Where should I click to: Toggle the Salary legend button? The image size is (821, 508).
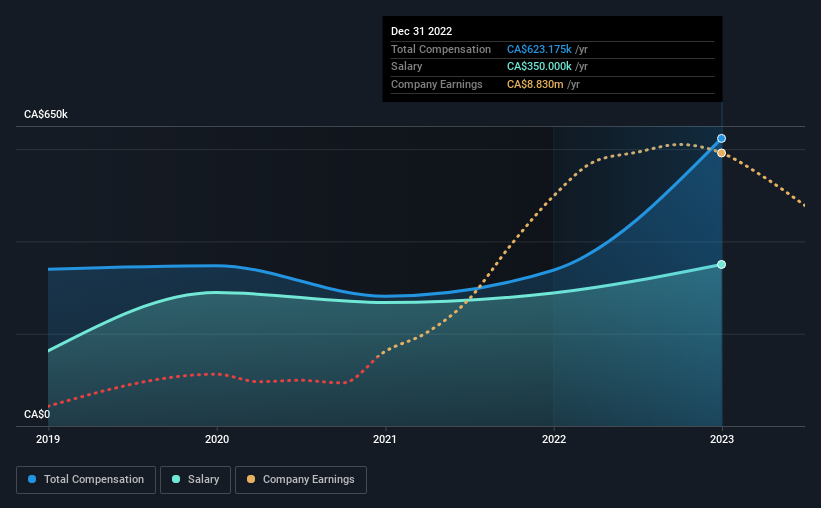click(195, 480)
